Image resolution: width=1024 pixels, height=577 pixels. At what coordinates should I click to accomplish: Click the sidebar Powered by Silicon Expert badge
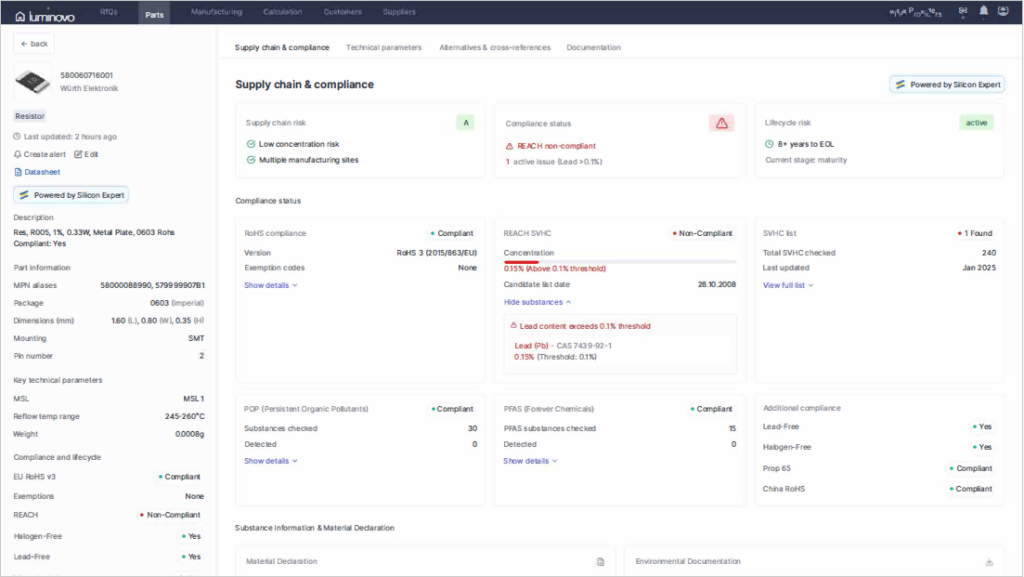(71, 195)
